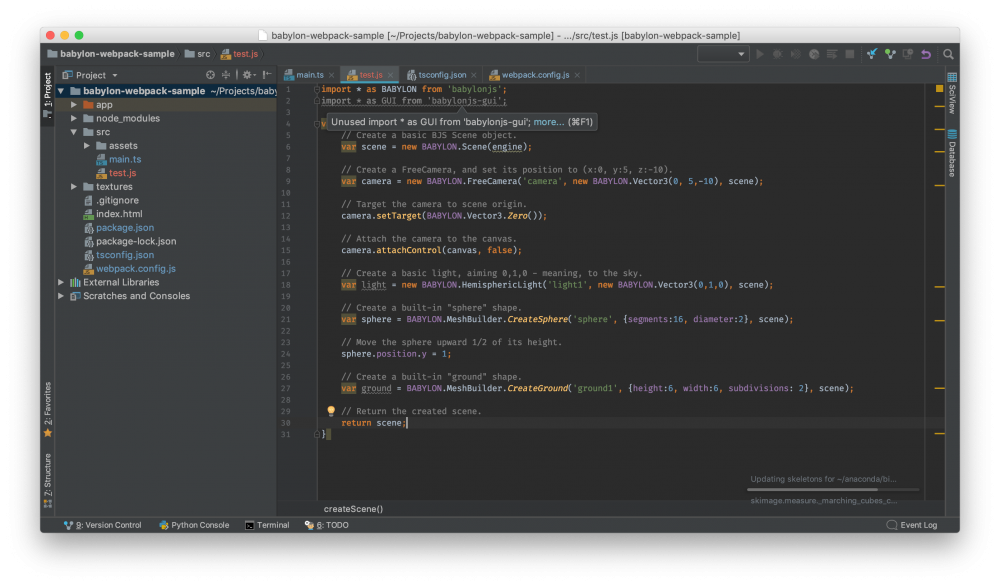The width and height of the screenshot is (1000, 586).
Task: Click the Stop square icon
Action: (x=849, y=54)
